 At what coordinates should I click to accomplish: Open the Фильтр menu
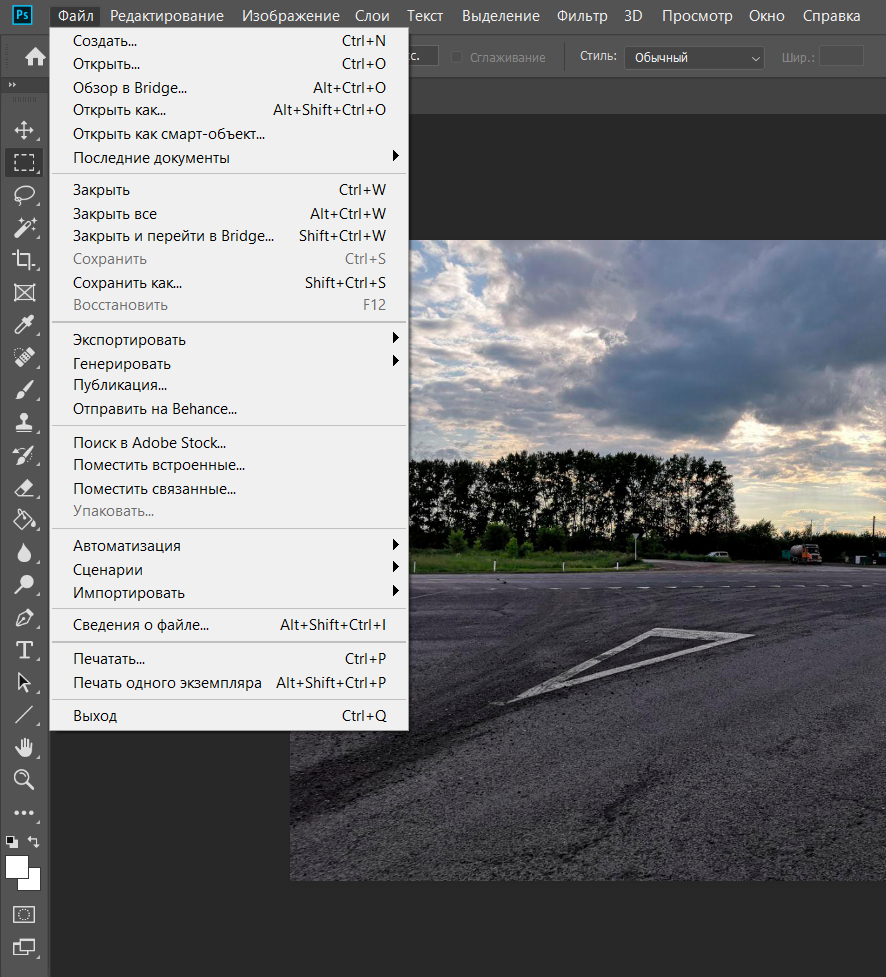581,16
